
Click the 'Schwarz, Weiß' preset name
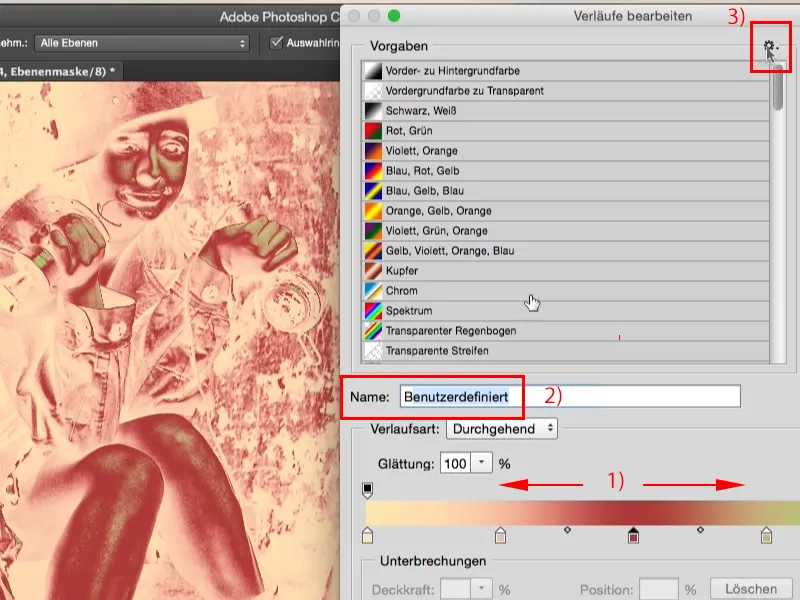pos(421,111)
